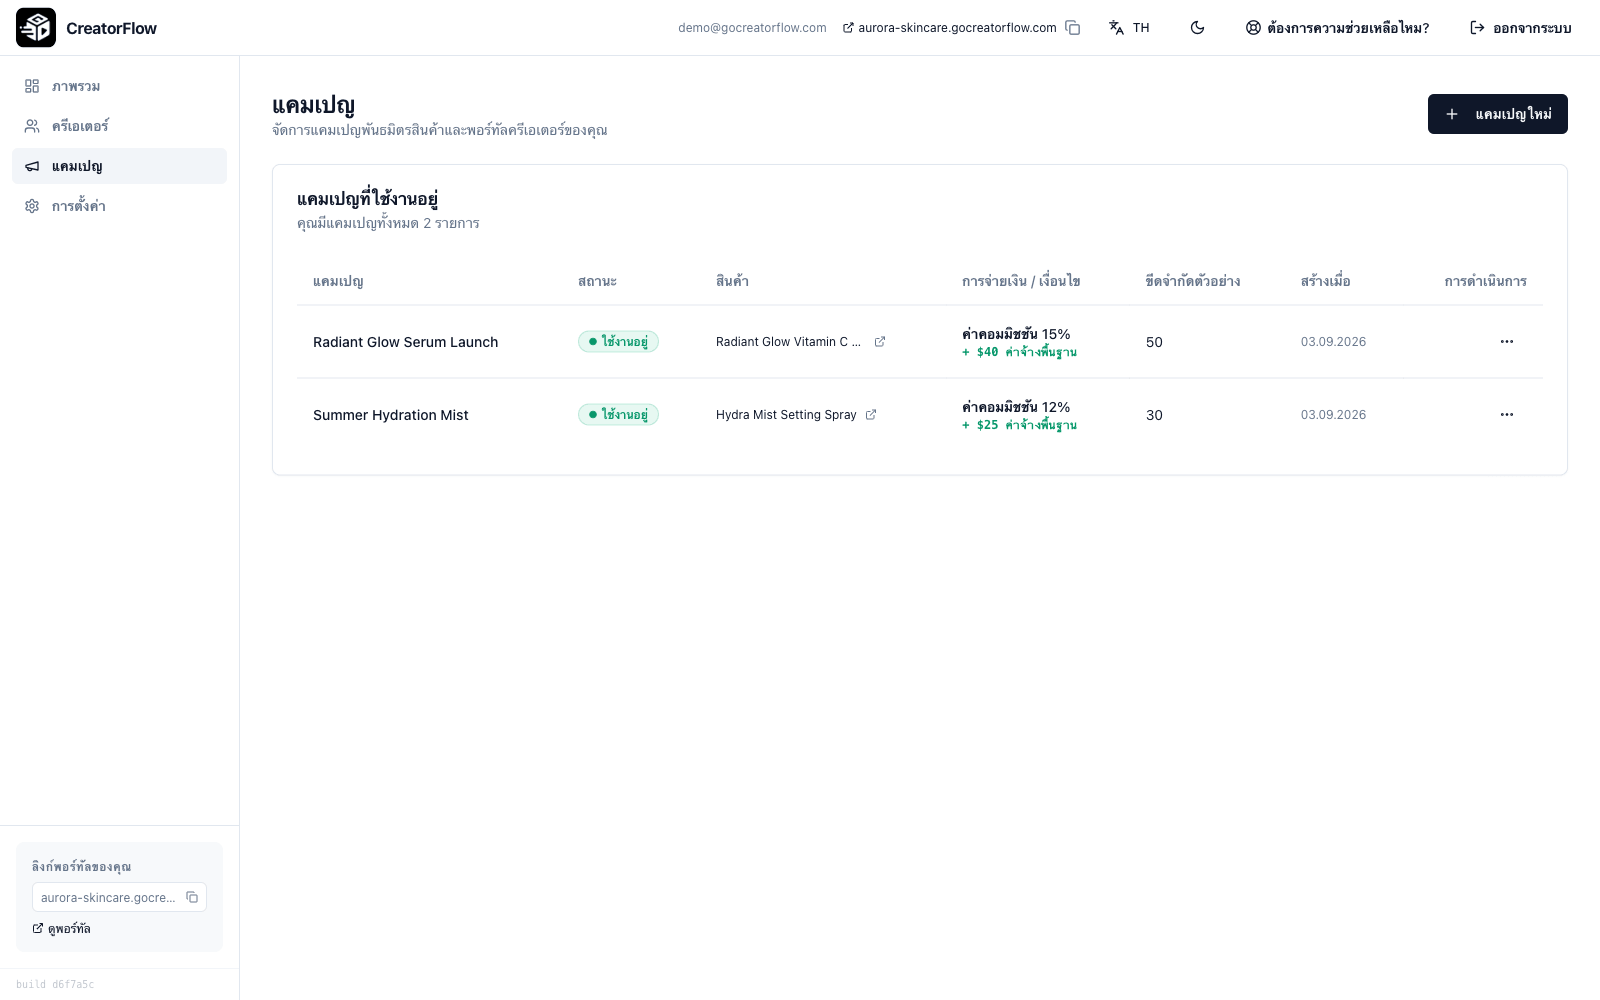Click the Hydra Mist Setting Spray product name
Image resolution: width=1600 pixels, height=1000 pixels.
(x=786, y=415)
